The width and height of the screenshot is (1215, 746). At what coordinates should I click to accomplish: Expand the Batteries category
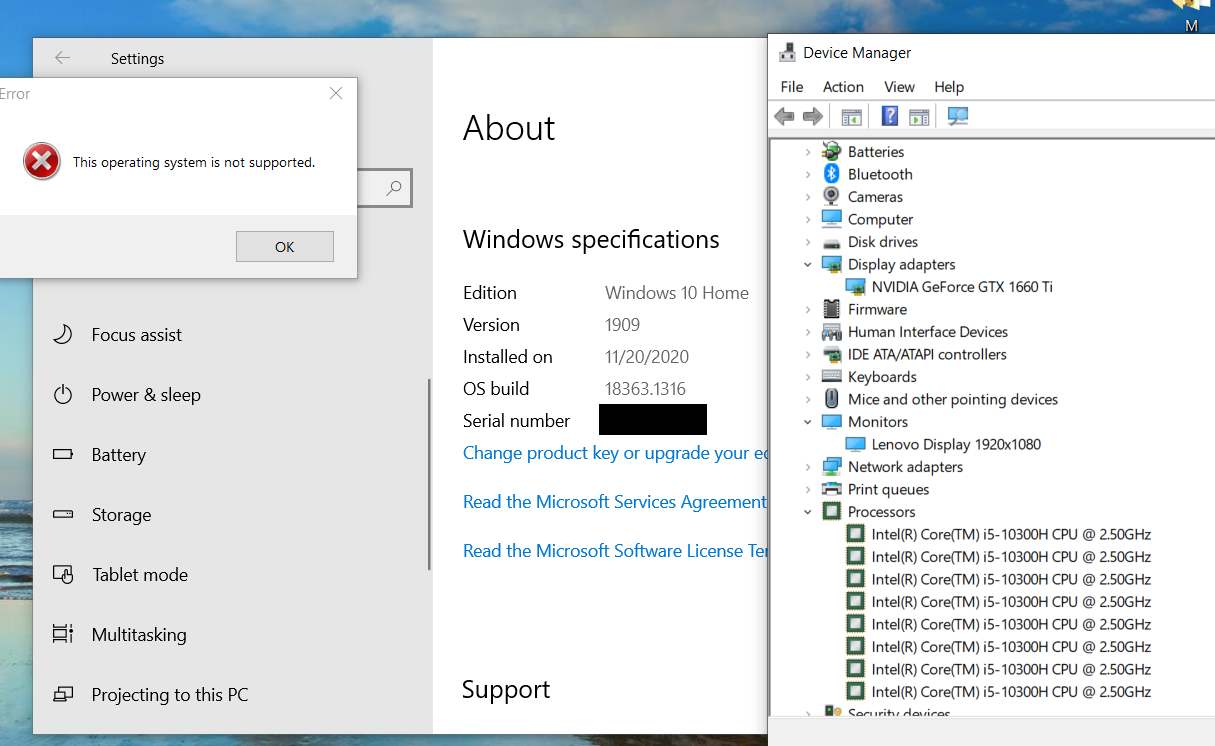[808, 152]
